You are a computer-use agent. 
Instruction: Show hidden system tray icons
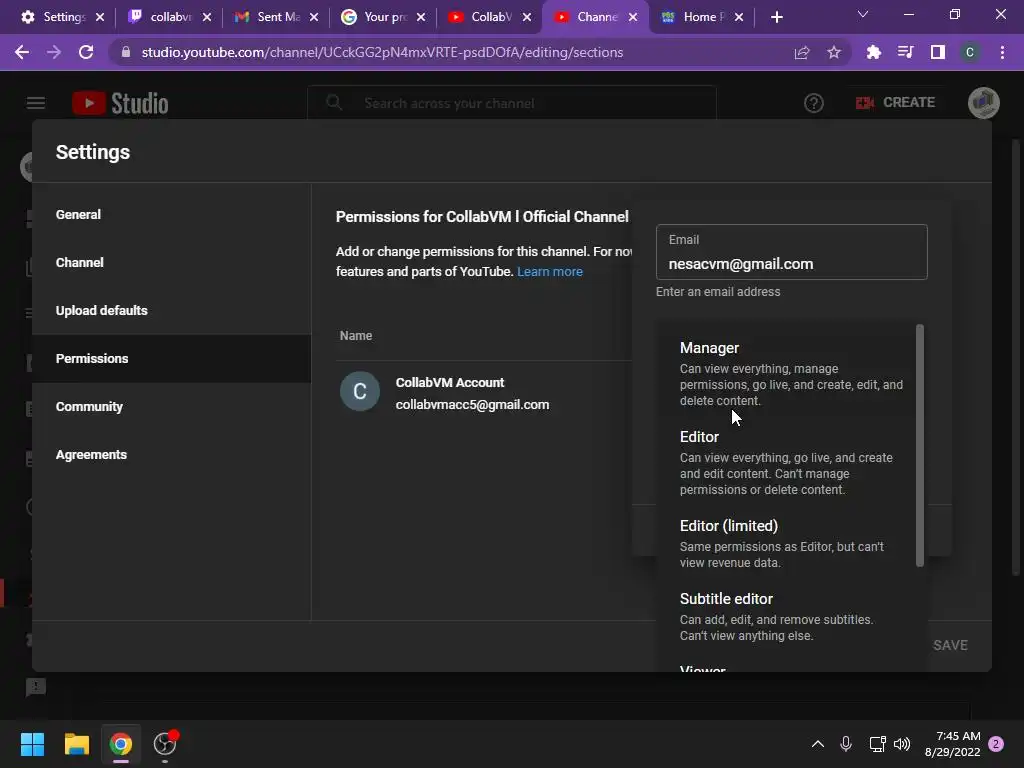pyautogui.click(x=818, y=744)
